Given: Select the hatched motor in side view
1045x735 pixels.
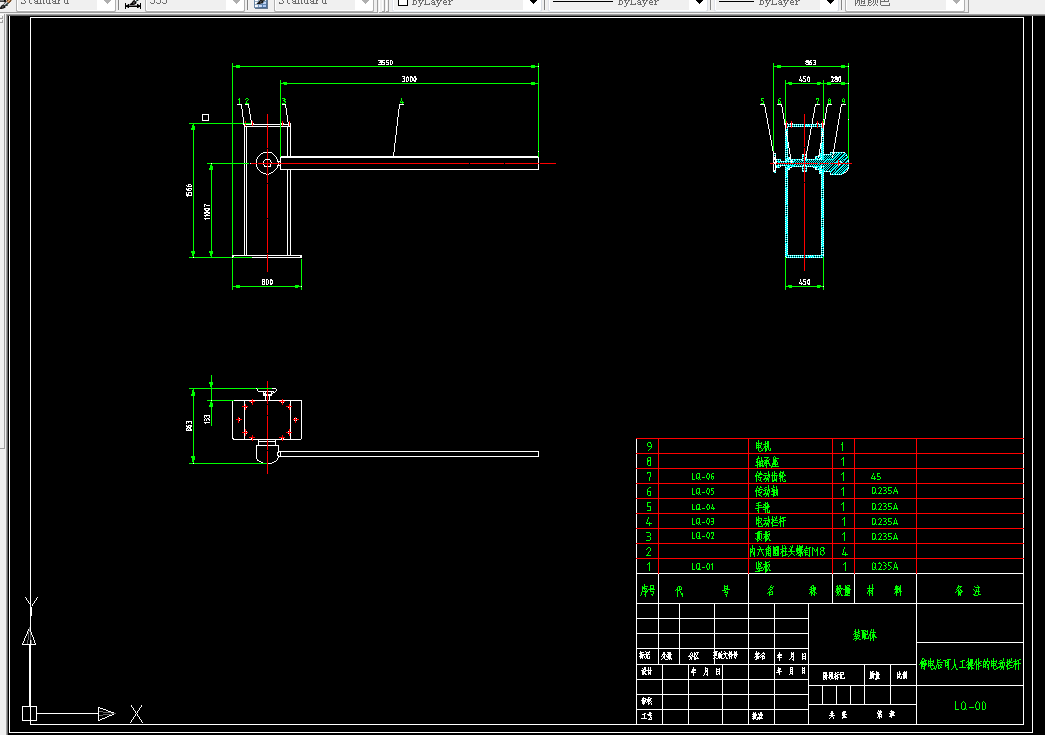Looking at the screenshot, I should (x=835, y=163).
